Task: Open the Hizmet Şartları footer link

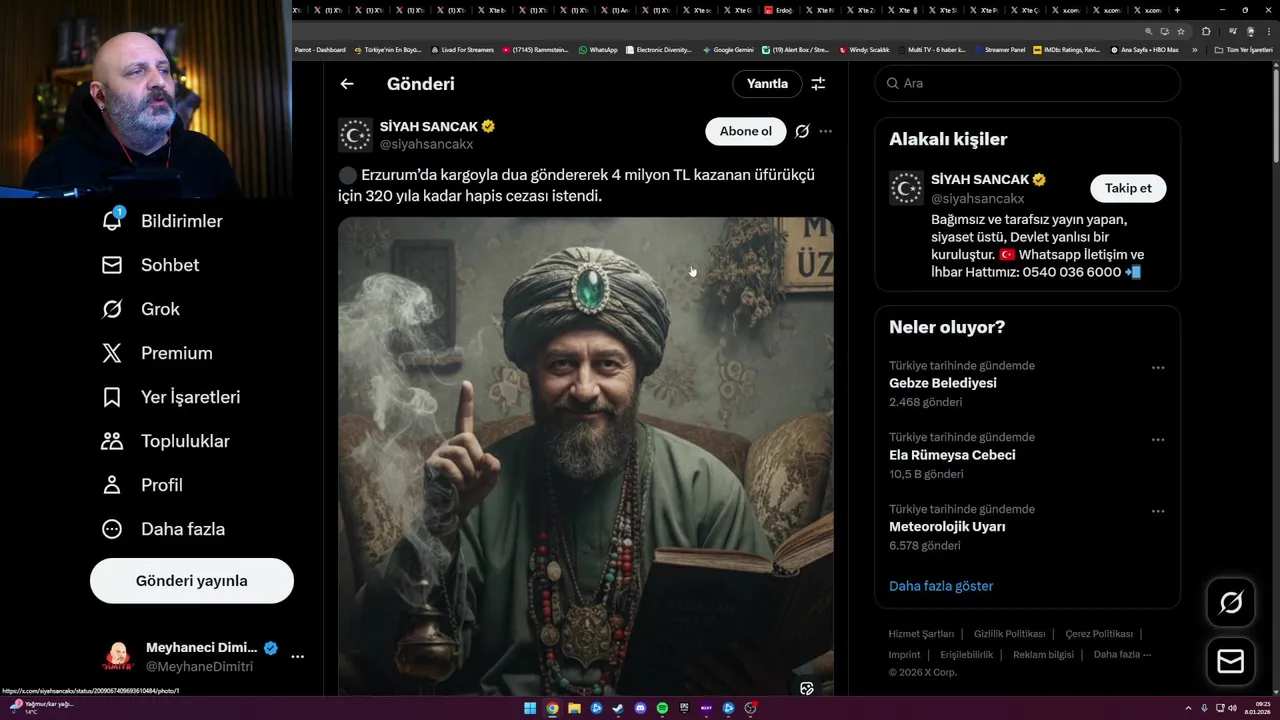Action: 921,634
